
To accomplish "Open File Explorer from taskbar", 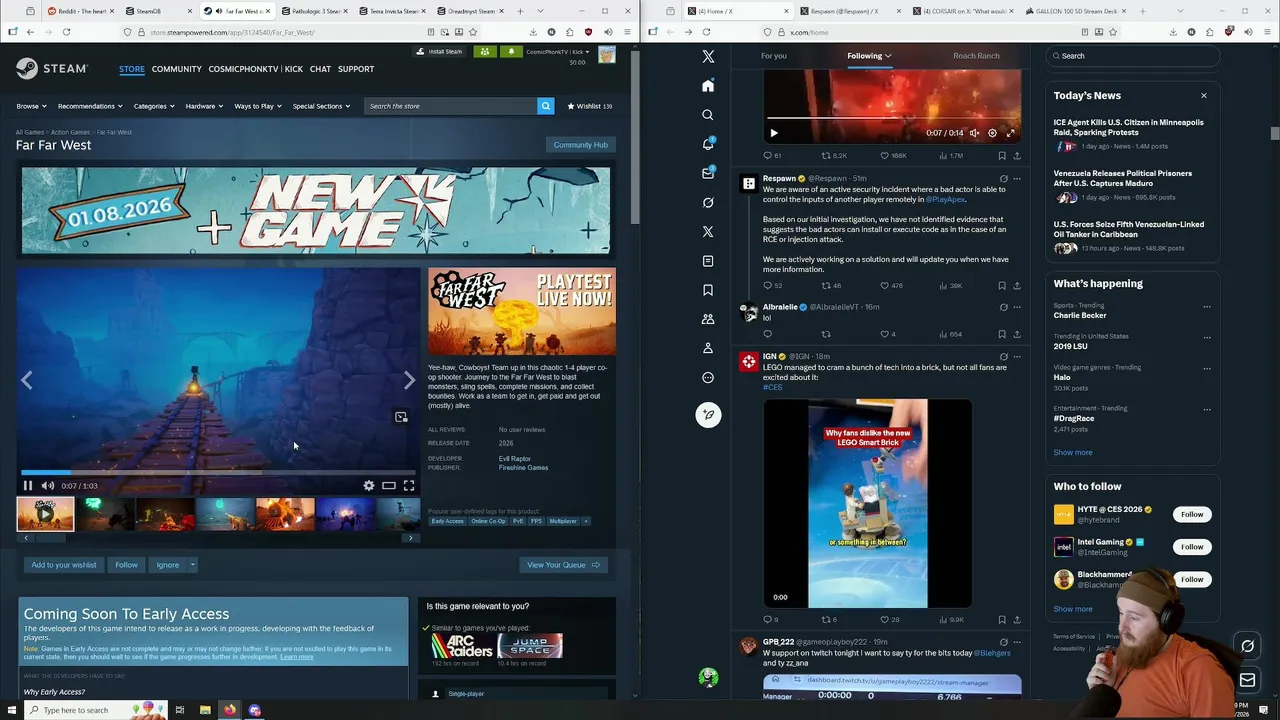I will 205,710.
